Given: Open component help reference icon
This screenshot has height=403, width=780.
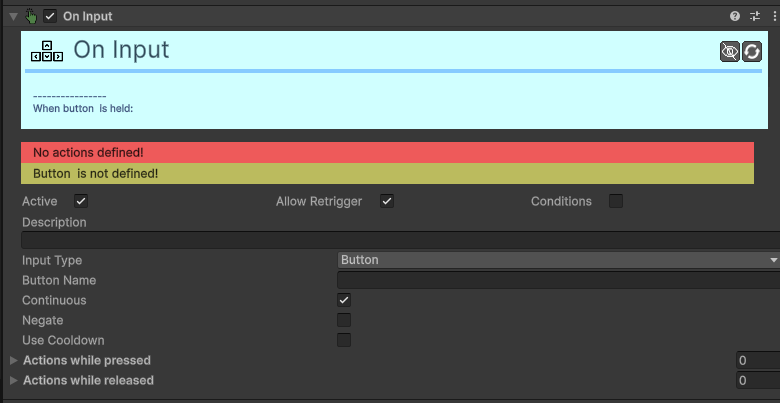Looking at the screenshot, I should click(735, 16).
